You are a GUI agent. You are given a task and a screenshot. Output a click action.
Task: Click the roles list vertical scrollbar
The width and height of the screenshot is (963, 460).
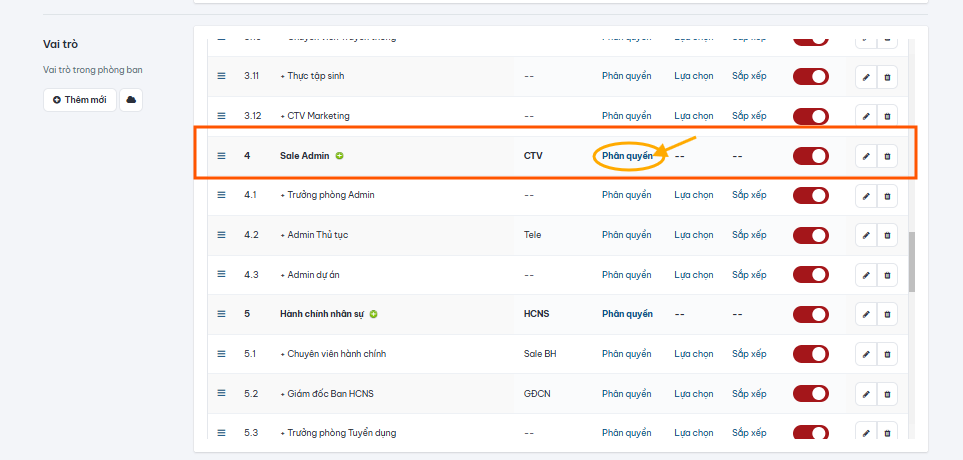[x=911, y=262]
